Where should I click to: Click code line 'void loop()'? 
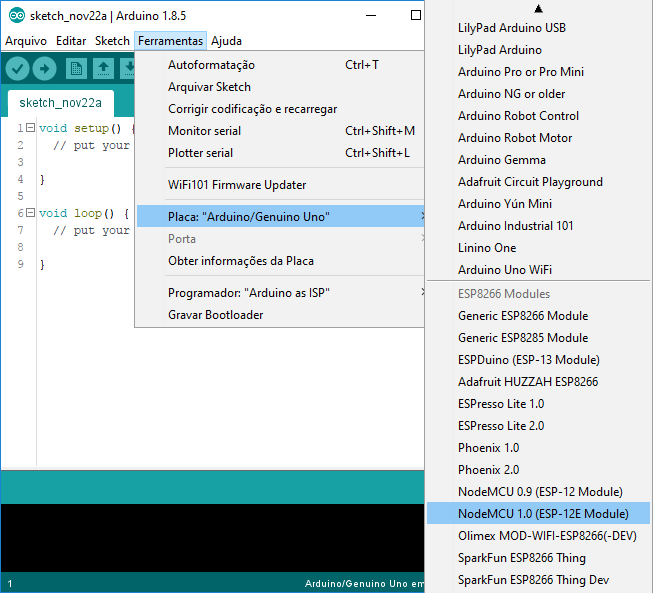click(x=84, y=213)
